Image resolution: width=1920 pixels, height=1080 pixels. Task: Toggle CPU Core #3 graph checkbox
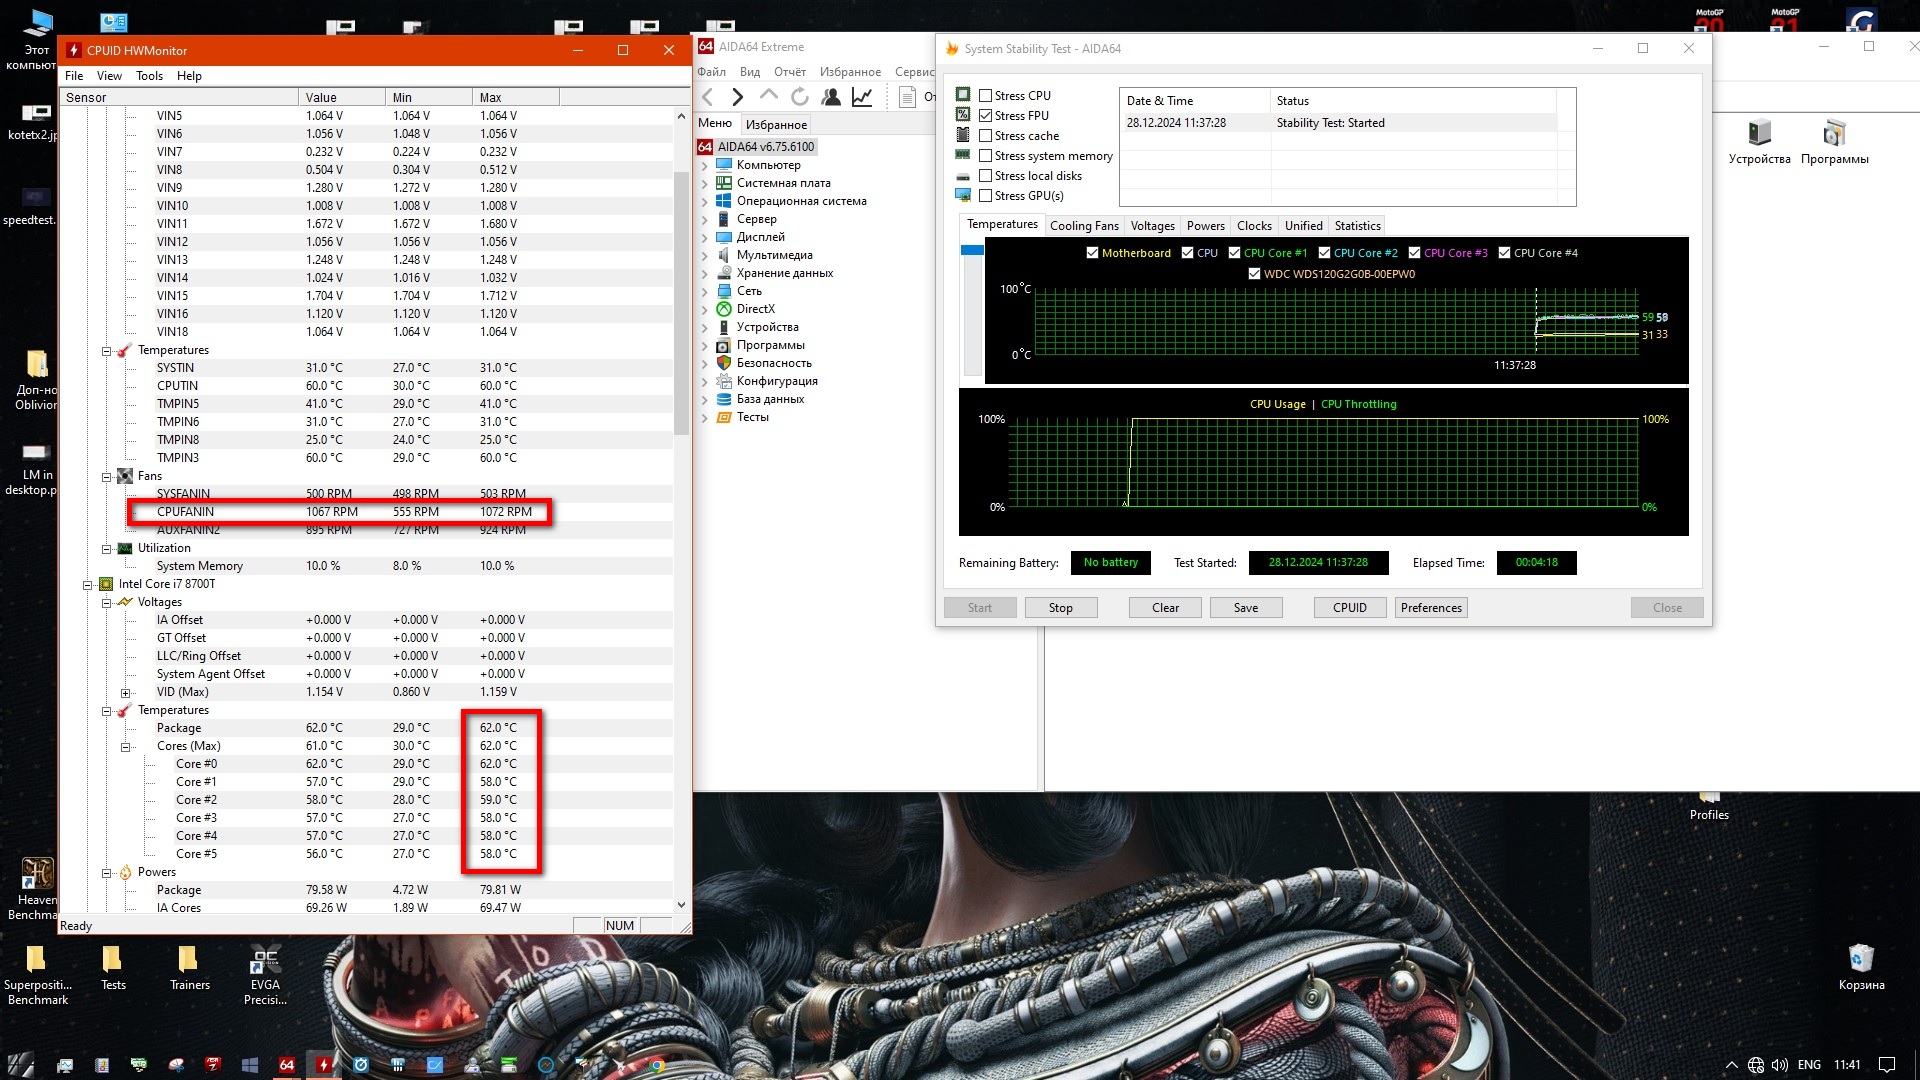(x=1415, y=253)
